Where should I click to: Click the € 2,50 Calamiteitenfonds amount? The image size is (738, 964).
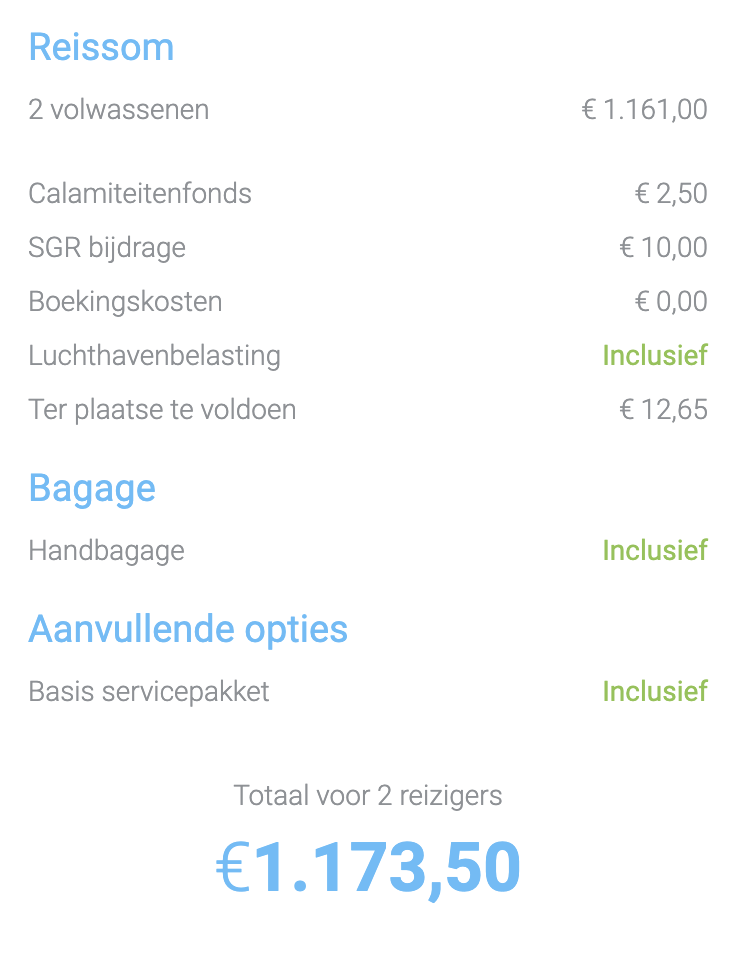tap(671, 194)
